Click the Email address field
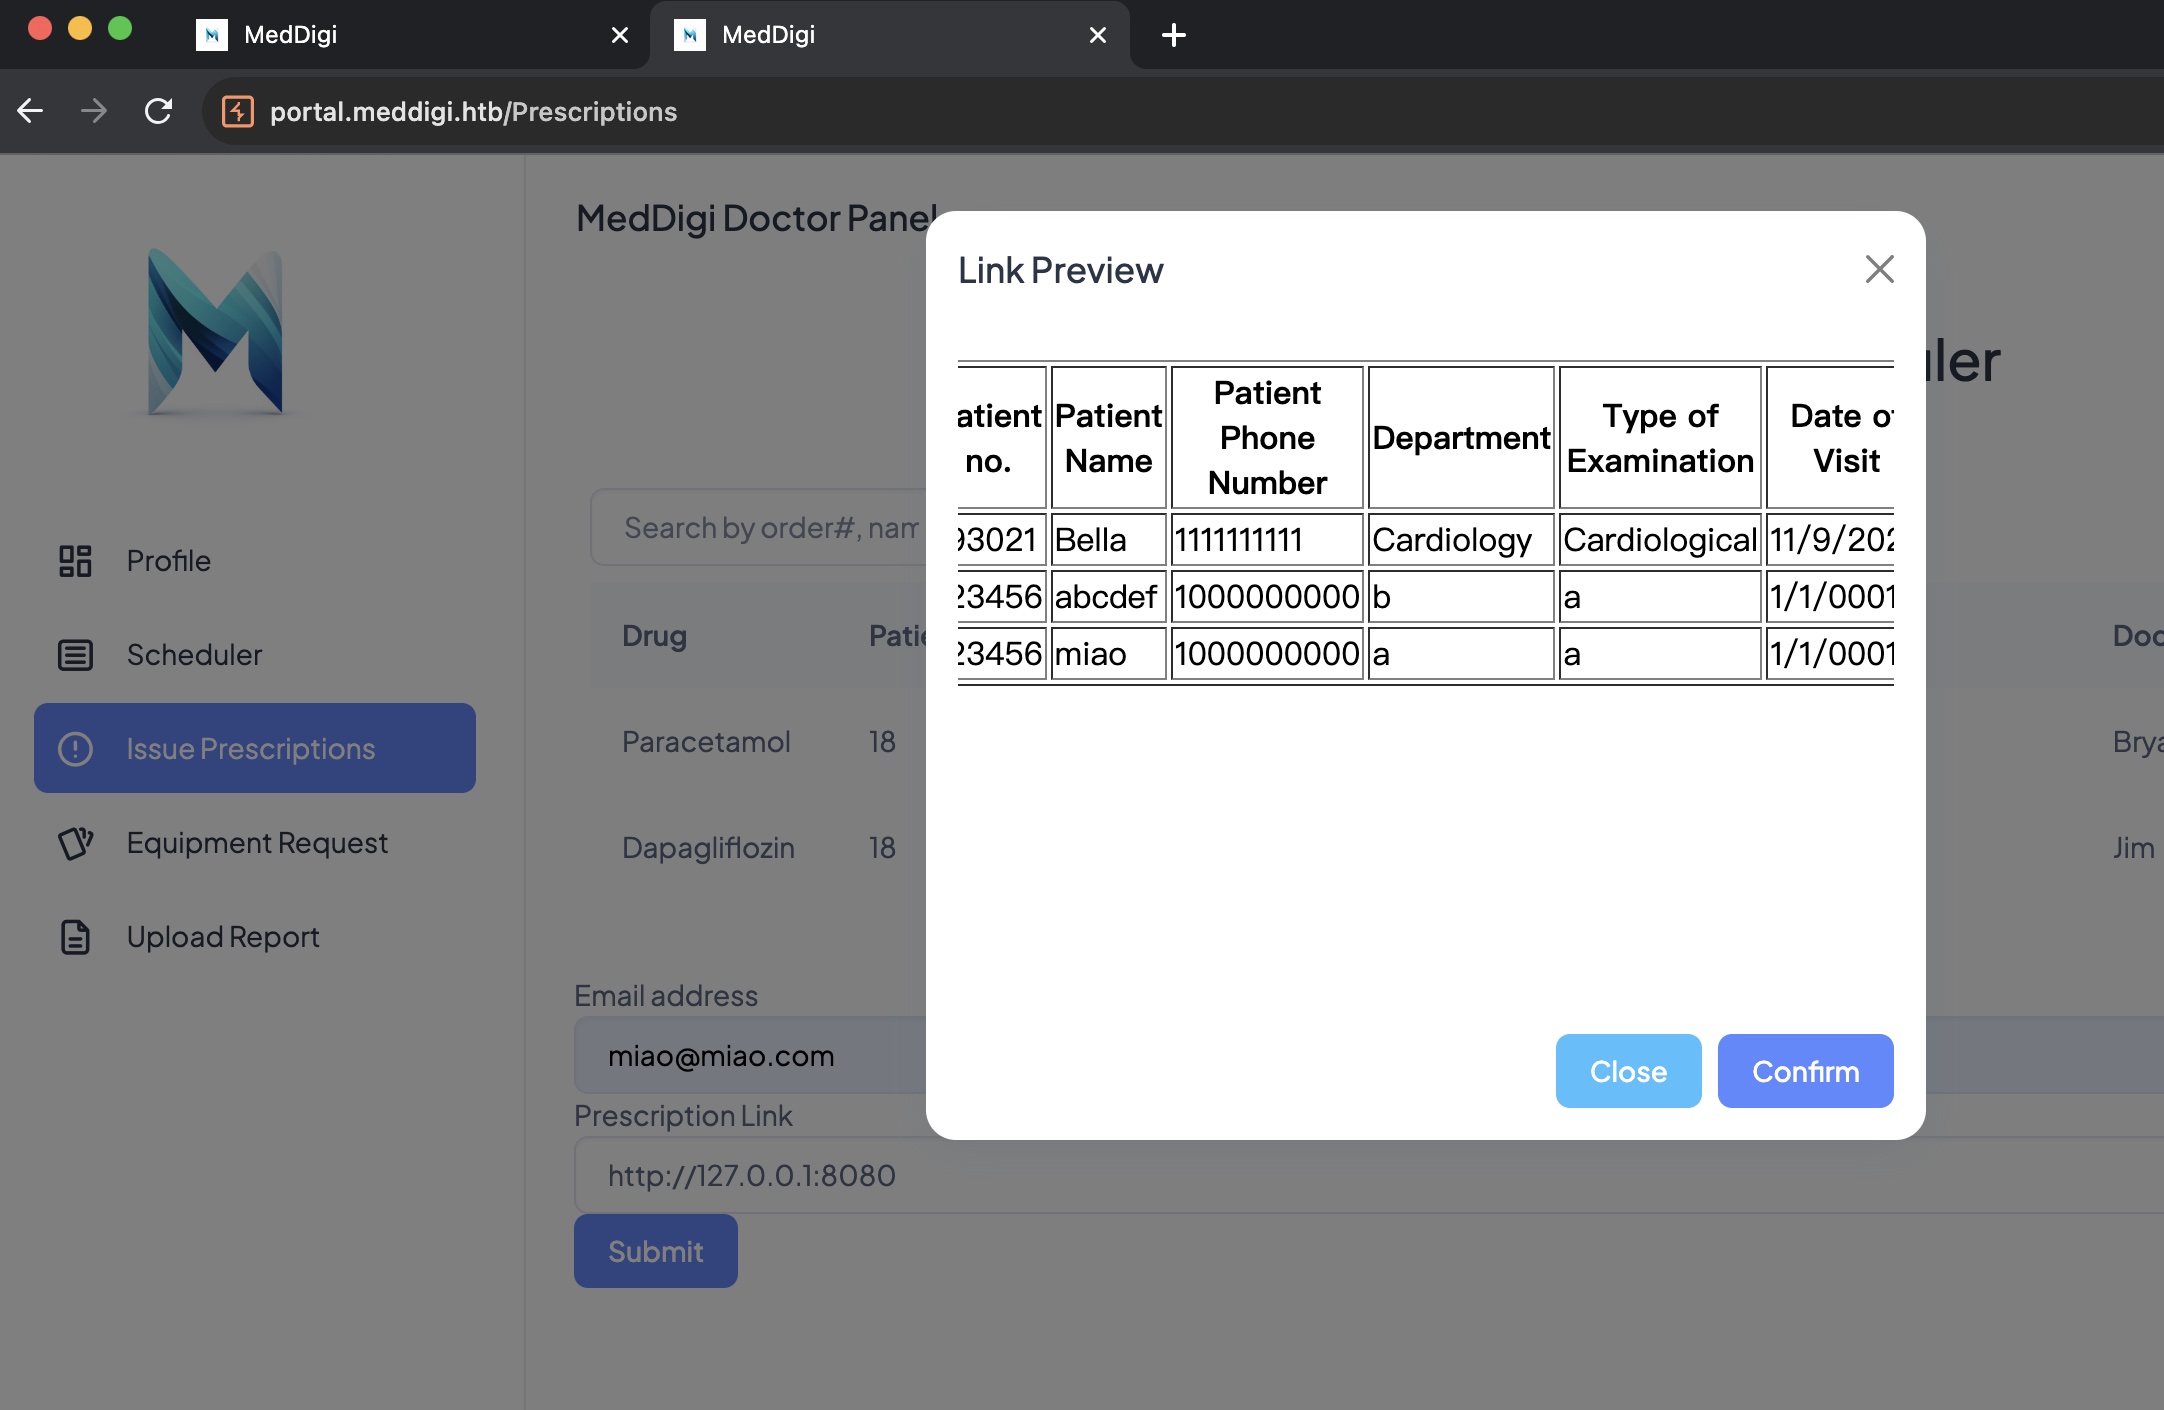Viewport: 2164px width, 1410px height. tap(750, 1056)
